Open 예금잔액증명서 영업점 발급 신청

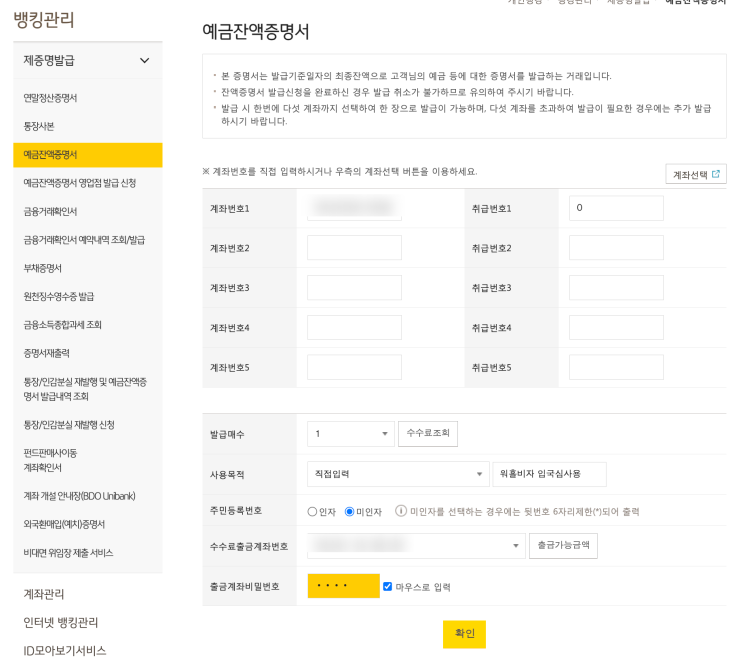tap(80, 183)
